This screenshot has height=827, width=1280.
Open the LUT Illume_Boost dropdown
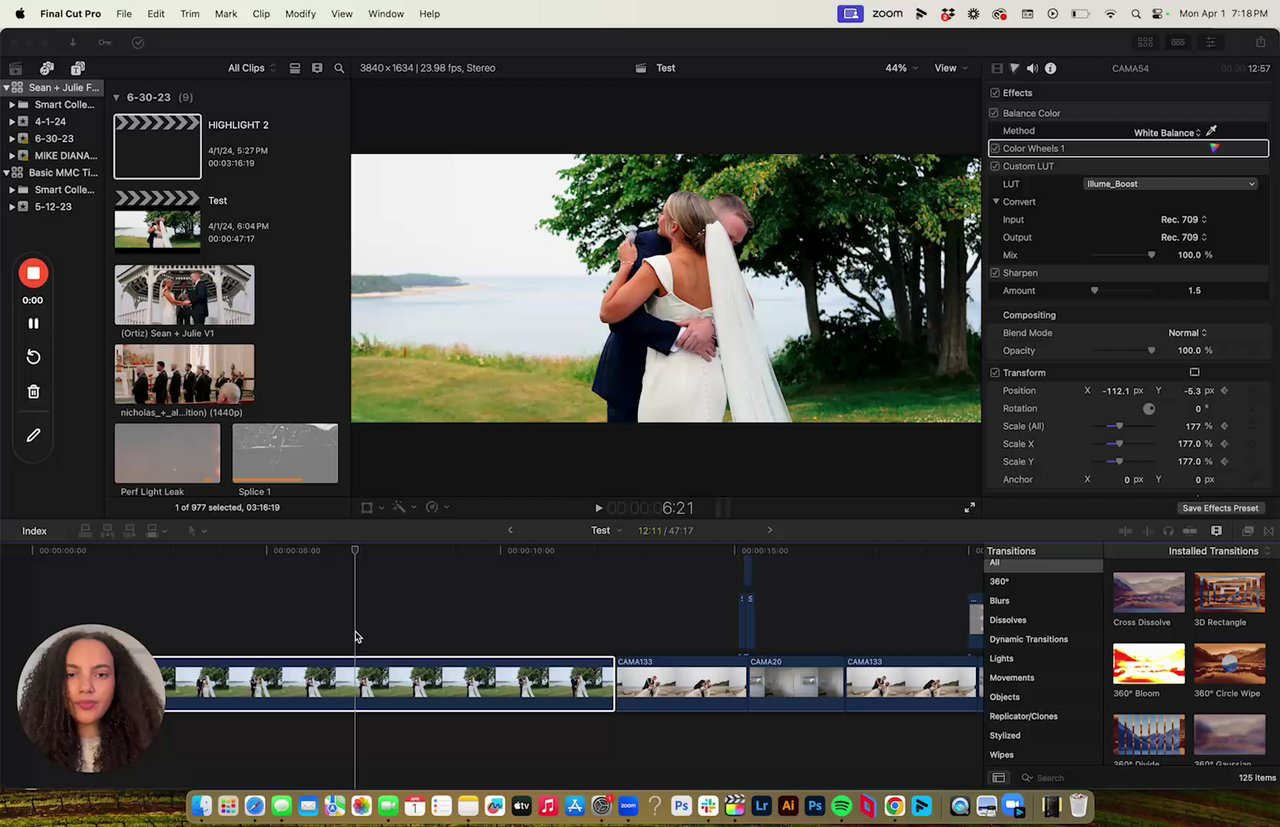1170,184
